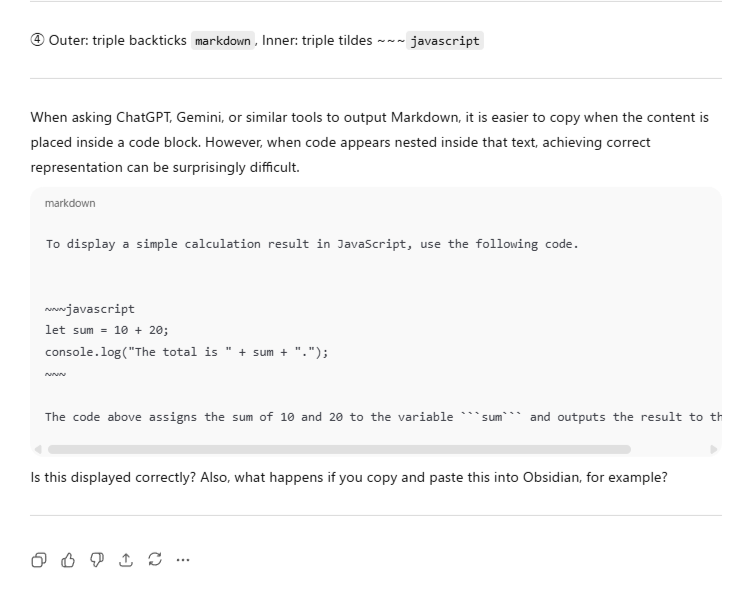Screen dimensions: 750x615
Task: Click the "markdown" language label atop code block
Action: click(x=70, y=203)
